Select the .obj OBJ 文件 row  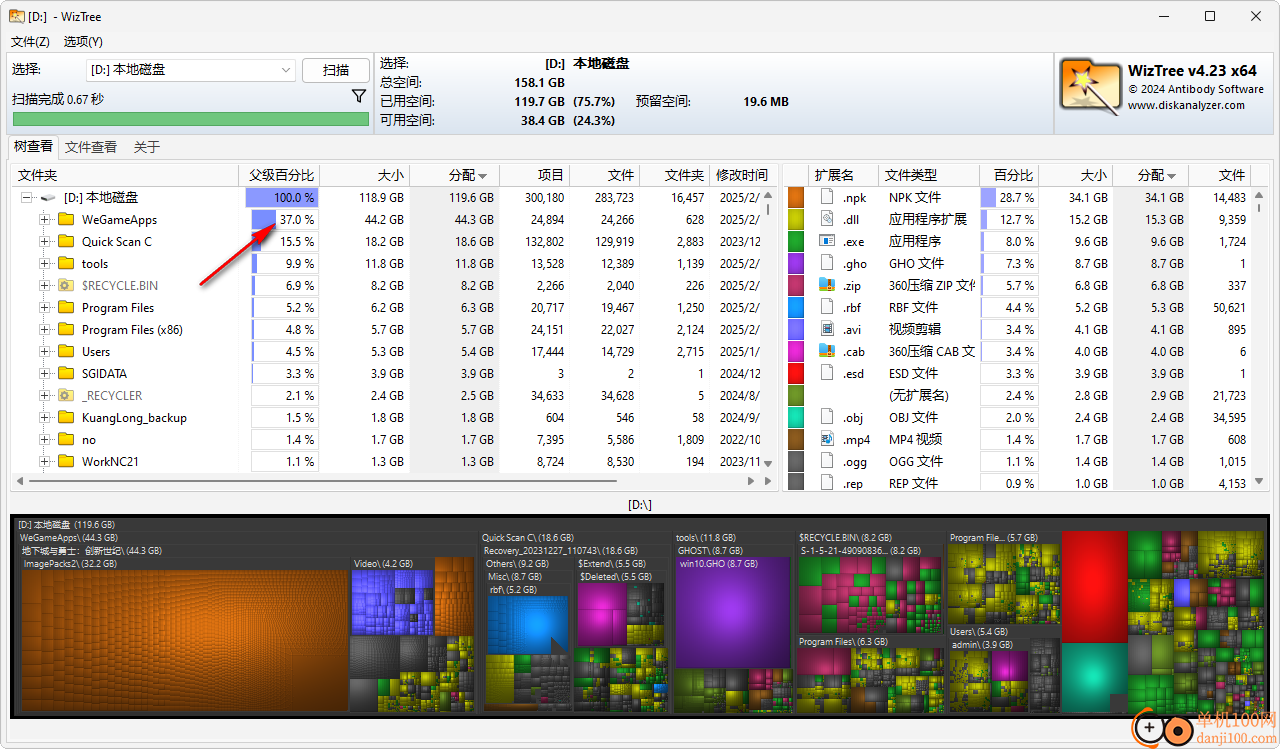pyautogui.click(x=1018, y=417)
